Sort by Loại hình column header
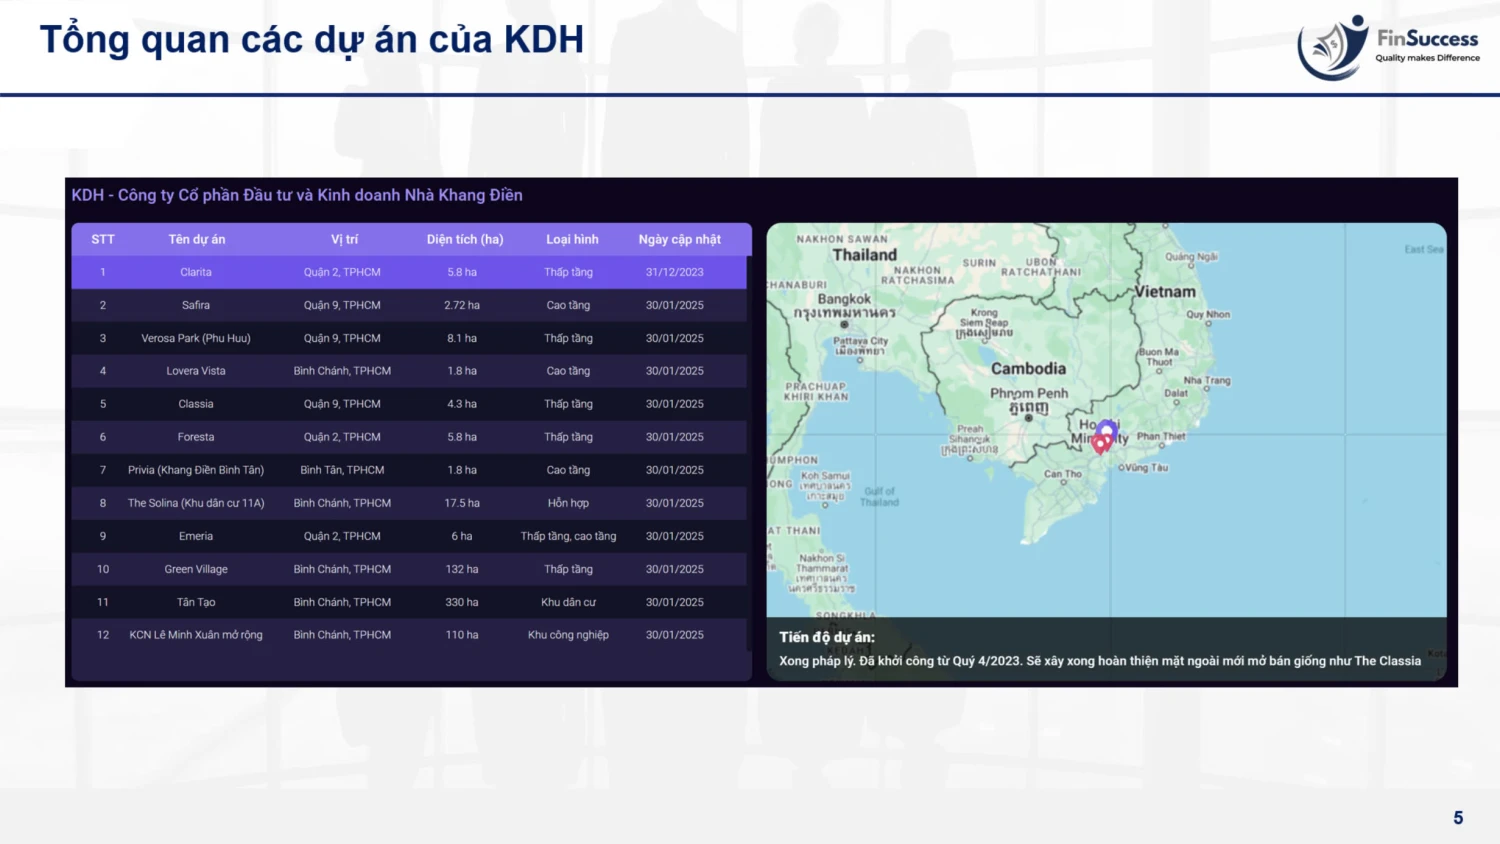The width and height of the screenshot is (1500, 844). click(x=572, y=240)
